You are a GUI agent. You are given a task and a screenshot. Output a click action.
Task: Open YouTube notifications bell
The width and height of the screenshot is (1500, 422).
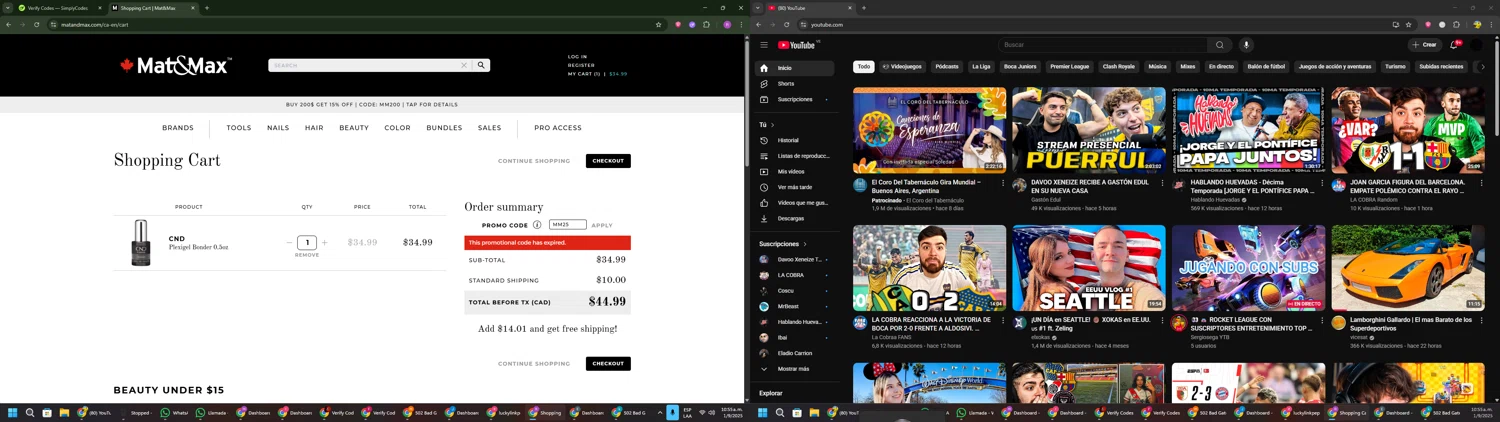point(1454,45)
